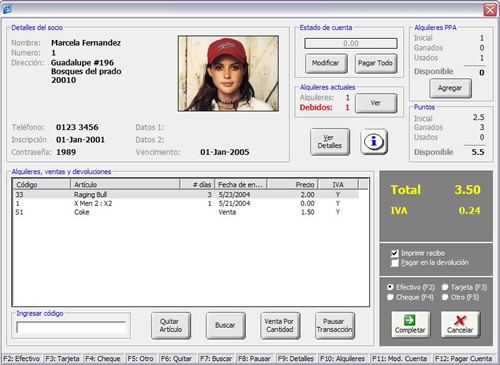Click the Pagar Todo button

click(375, 63)
